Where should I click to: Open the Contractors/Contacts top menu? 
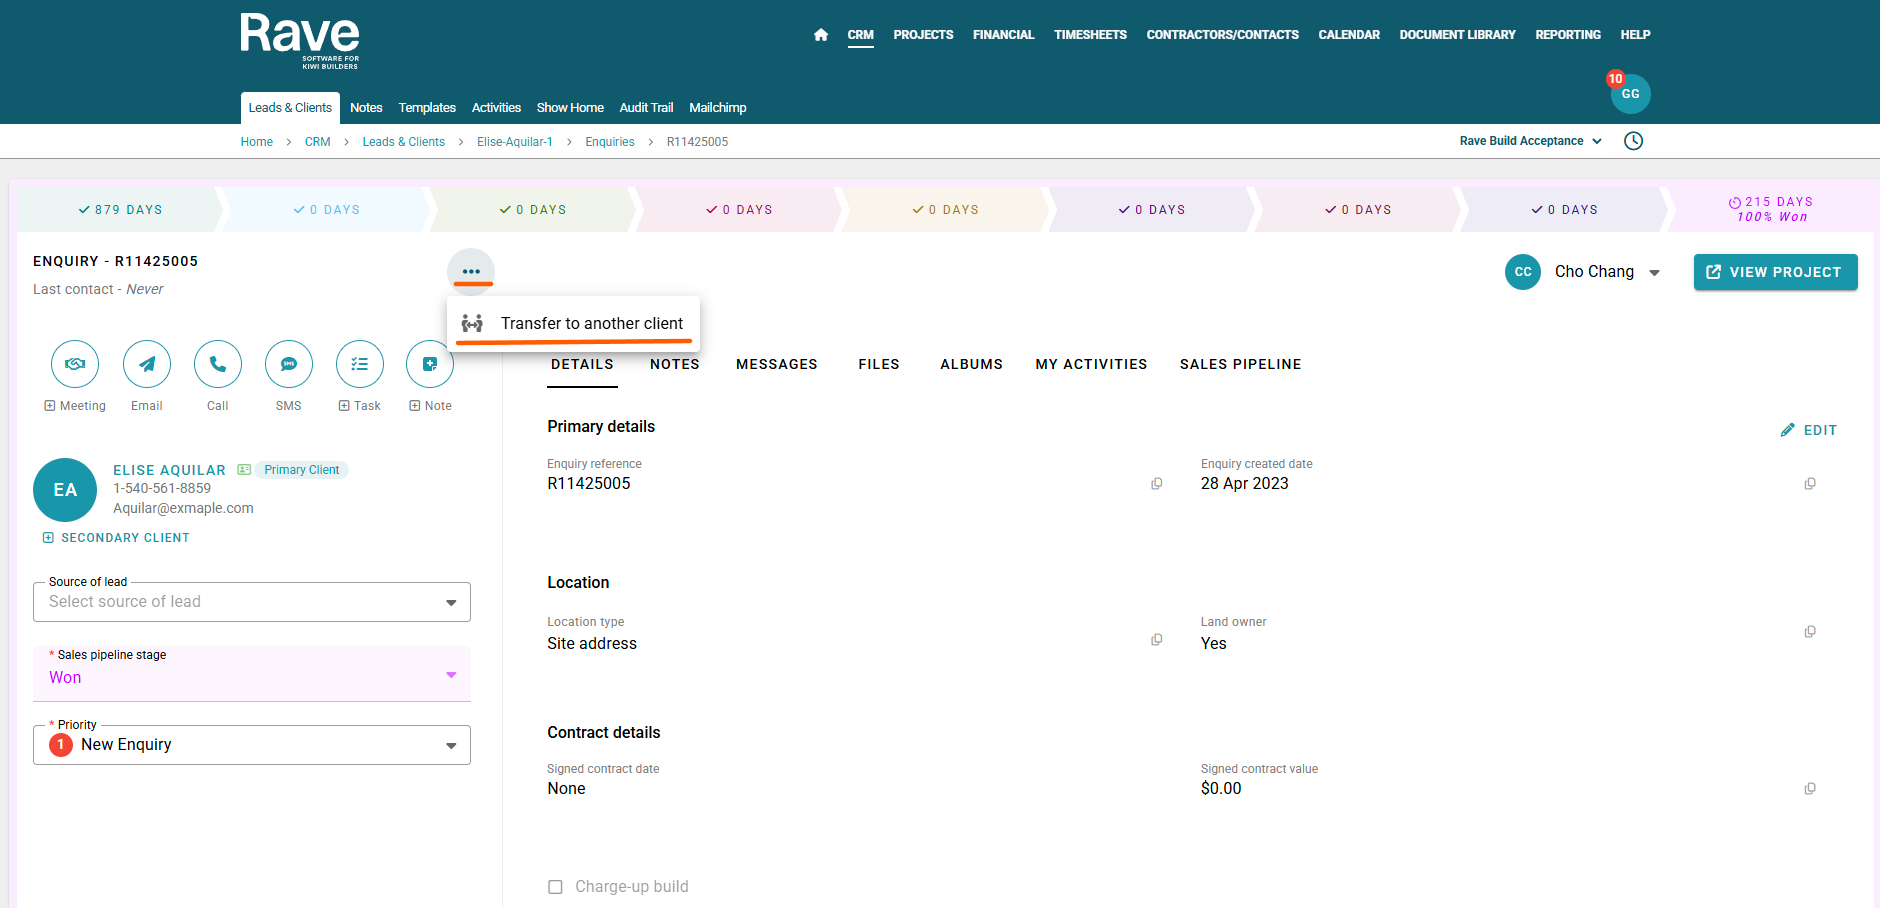click(x=1223, y=35)
